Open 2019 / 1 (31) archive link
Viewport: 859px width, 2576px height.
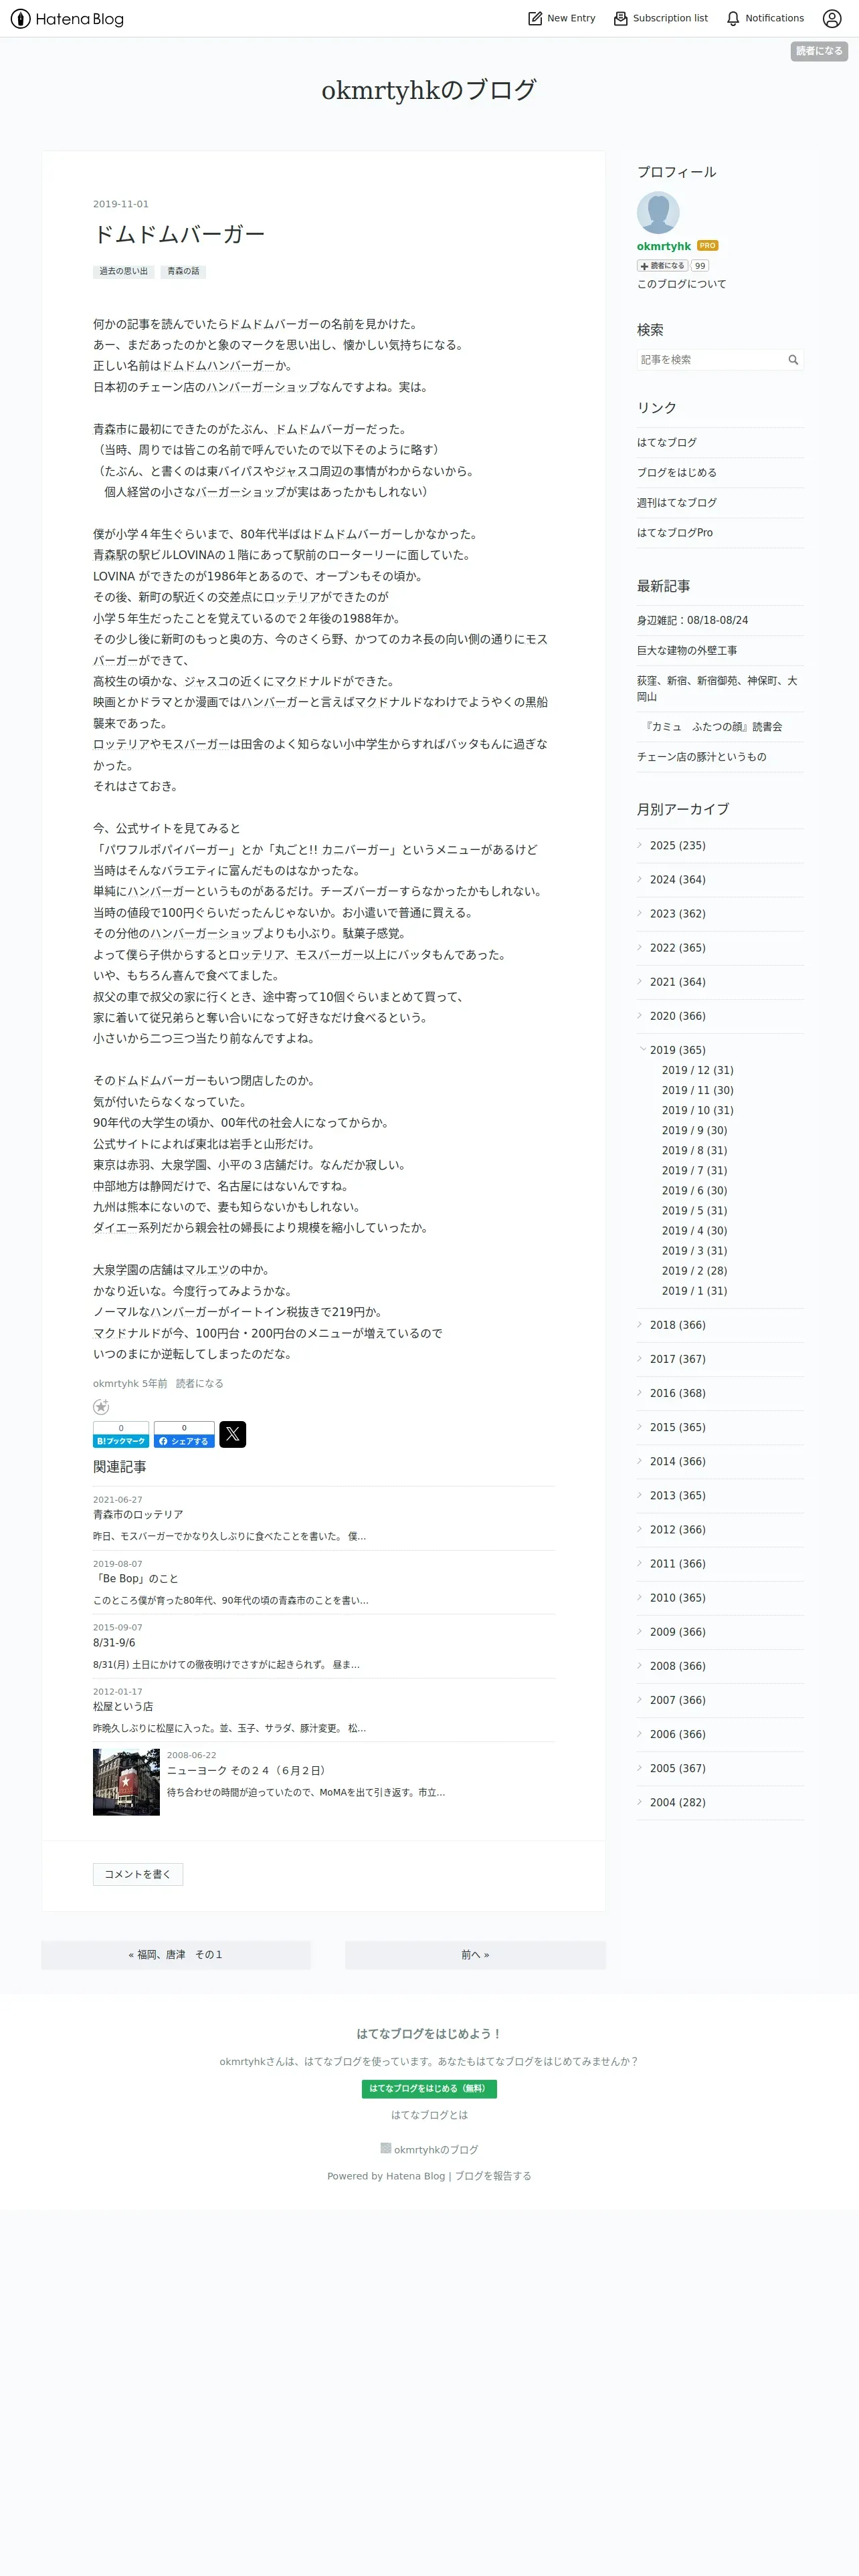coord(694,1290)
